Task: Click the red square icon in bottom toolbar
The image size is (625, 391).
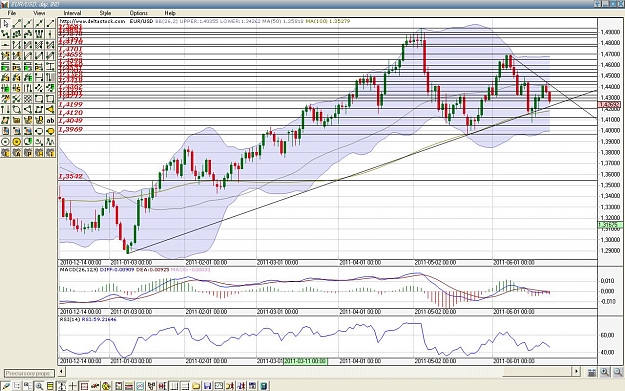Action: (x=84, y=386)
